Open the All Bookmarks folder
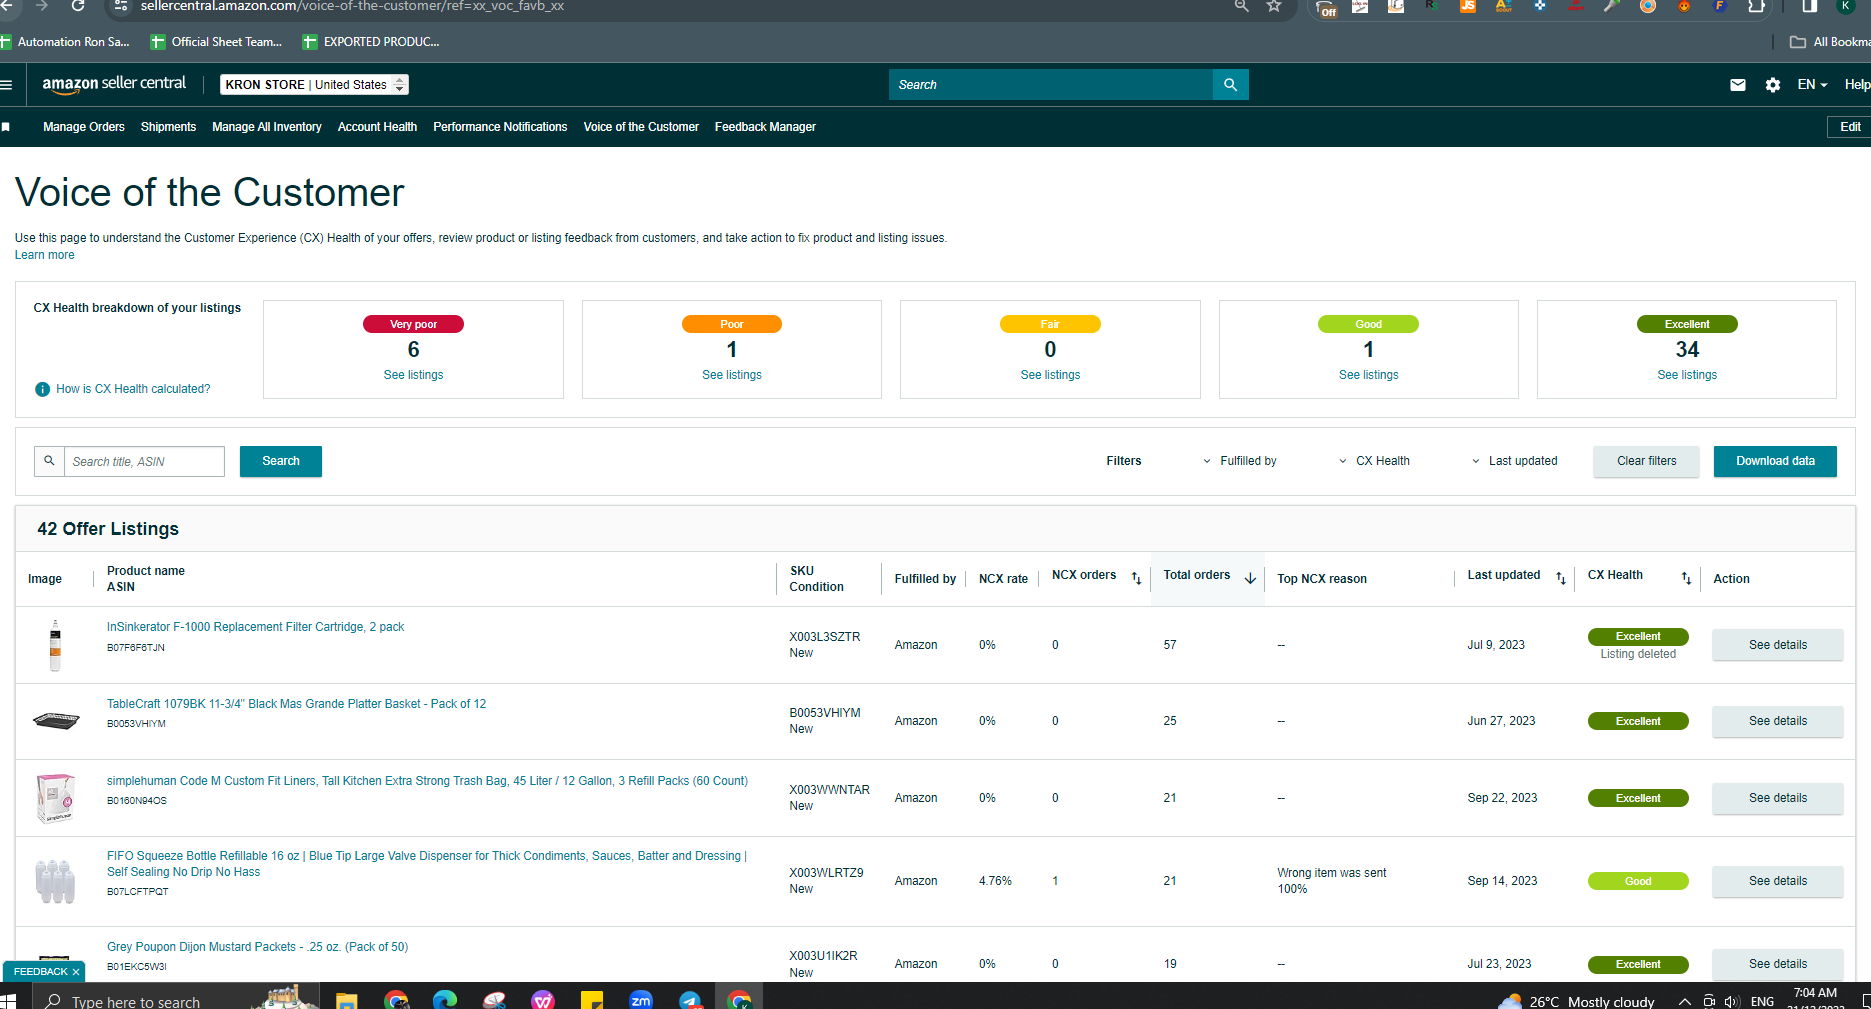The image size is (1871, 1009). pos(1830,42)
